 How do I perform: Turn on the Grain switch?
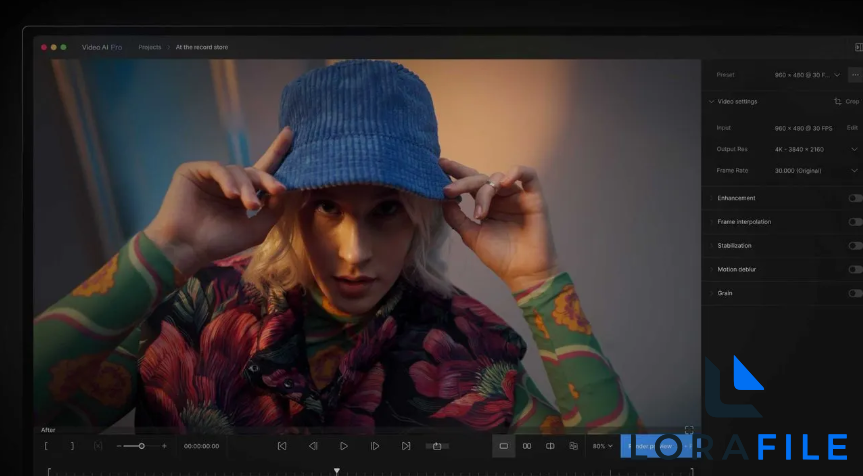coord(855,293)
